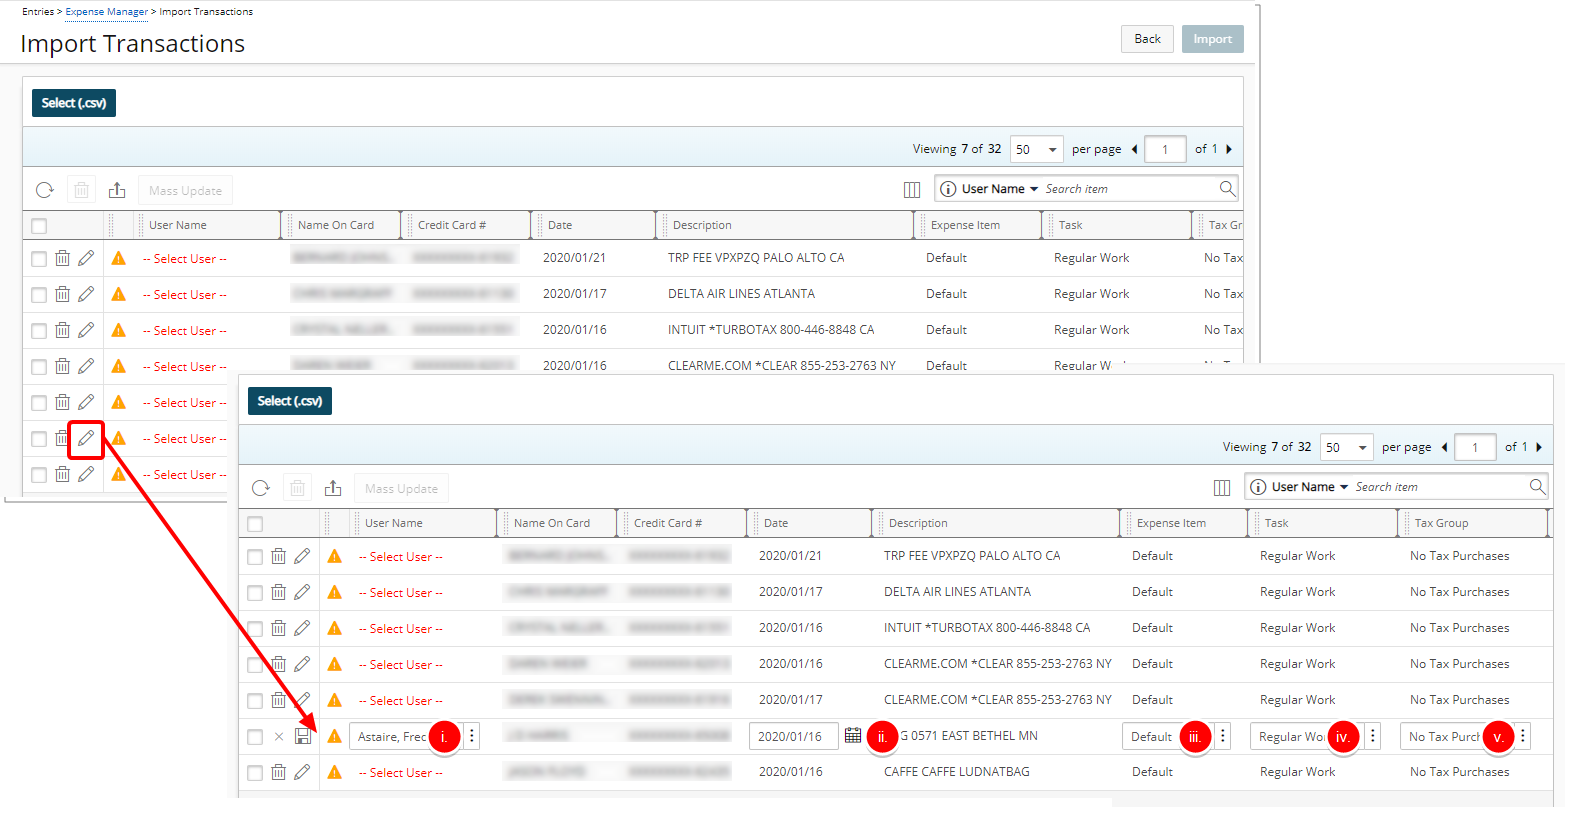Click the refresh icon in the background panel toolbar
1577x819 pixels.
click(45, 190)
